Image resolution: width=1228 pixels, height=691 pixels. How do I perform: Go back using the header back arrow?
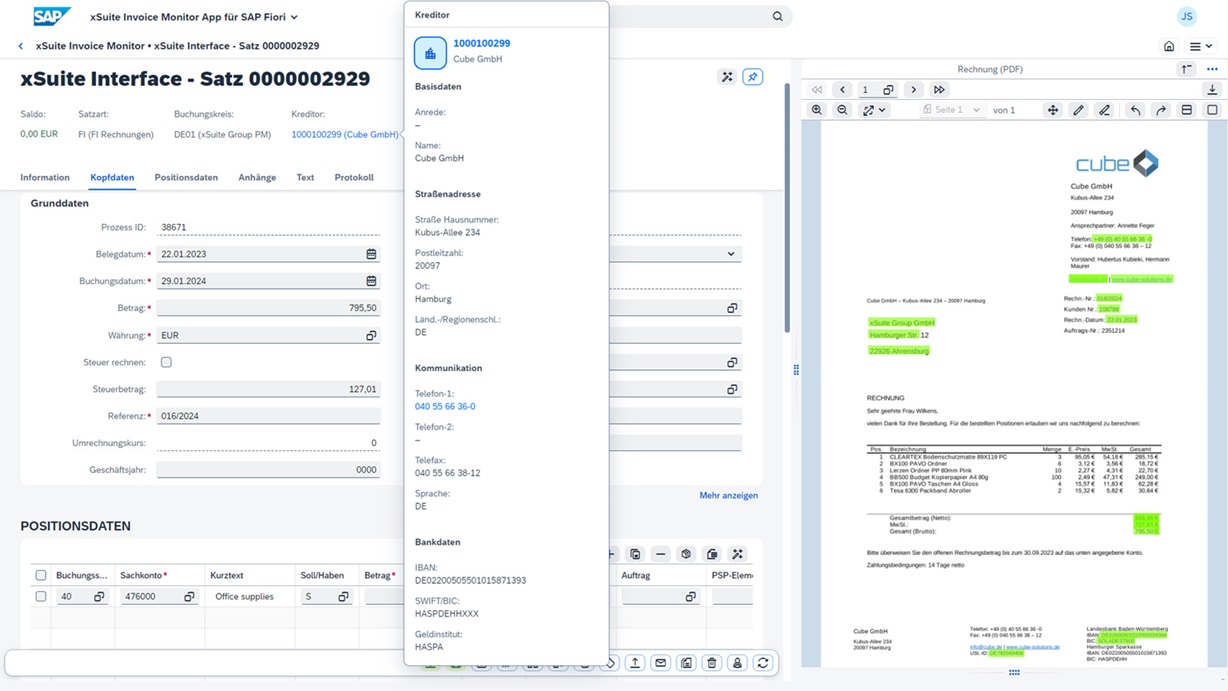20,46
